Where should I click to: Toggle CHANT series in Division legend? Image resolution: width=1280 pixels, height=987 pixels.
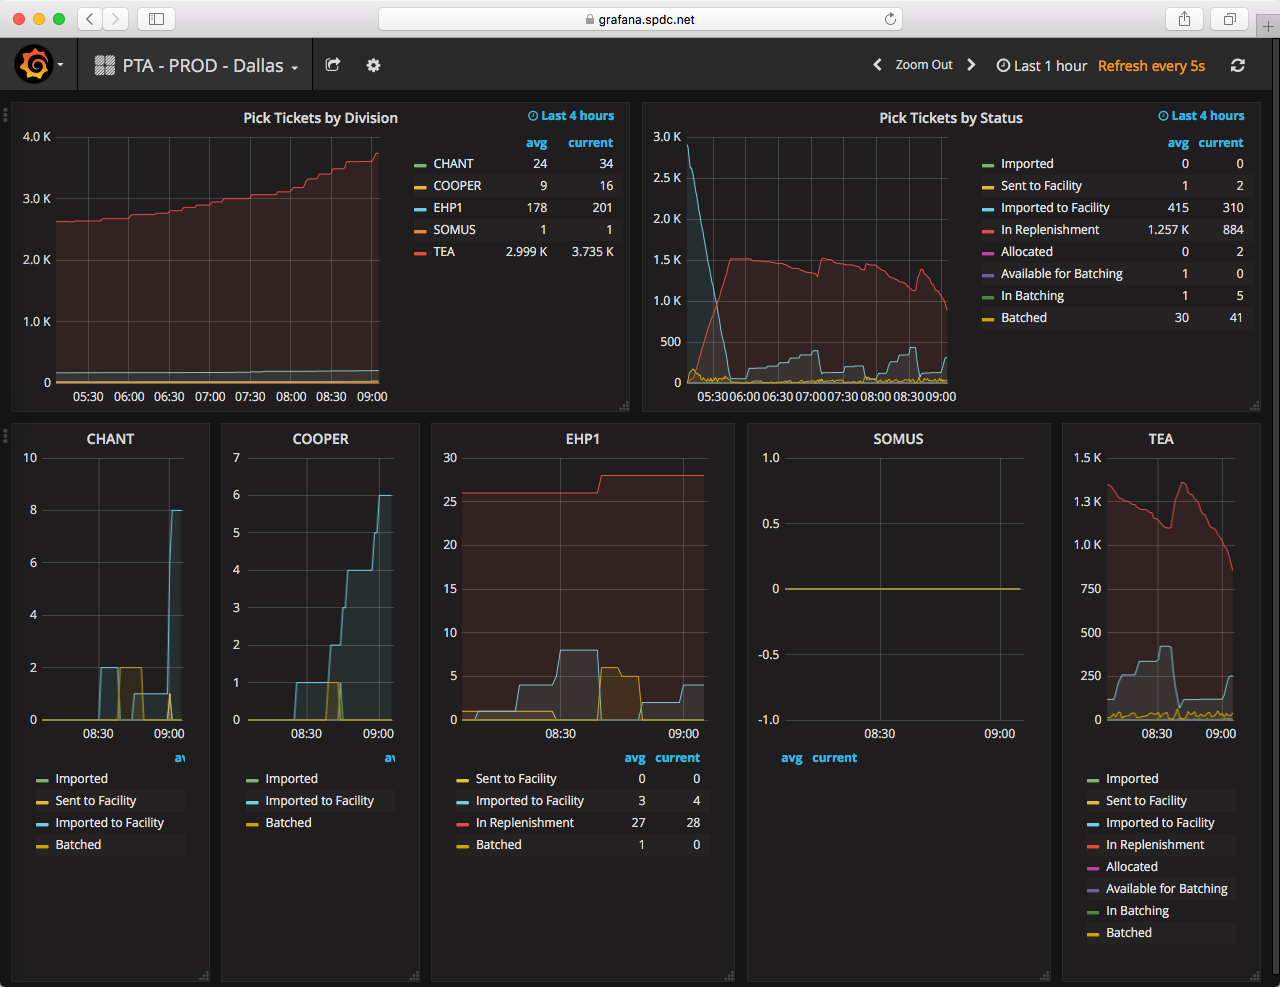[453, 164]
